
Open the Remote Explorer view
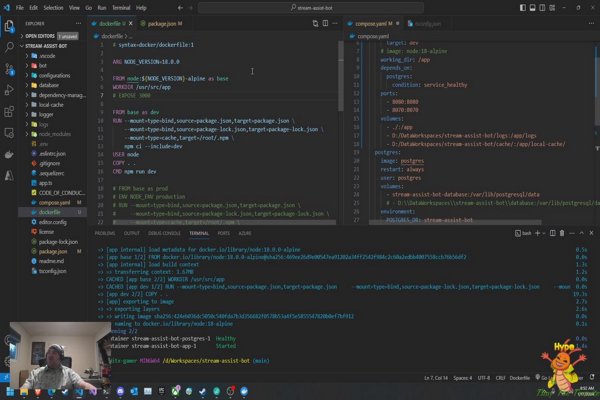point(9,133)
